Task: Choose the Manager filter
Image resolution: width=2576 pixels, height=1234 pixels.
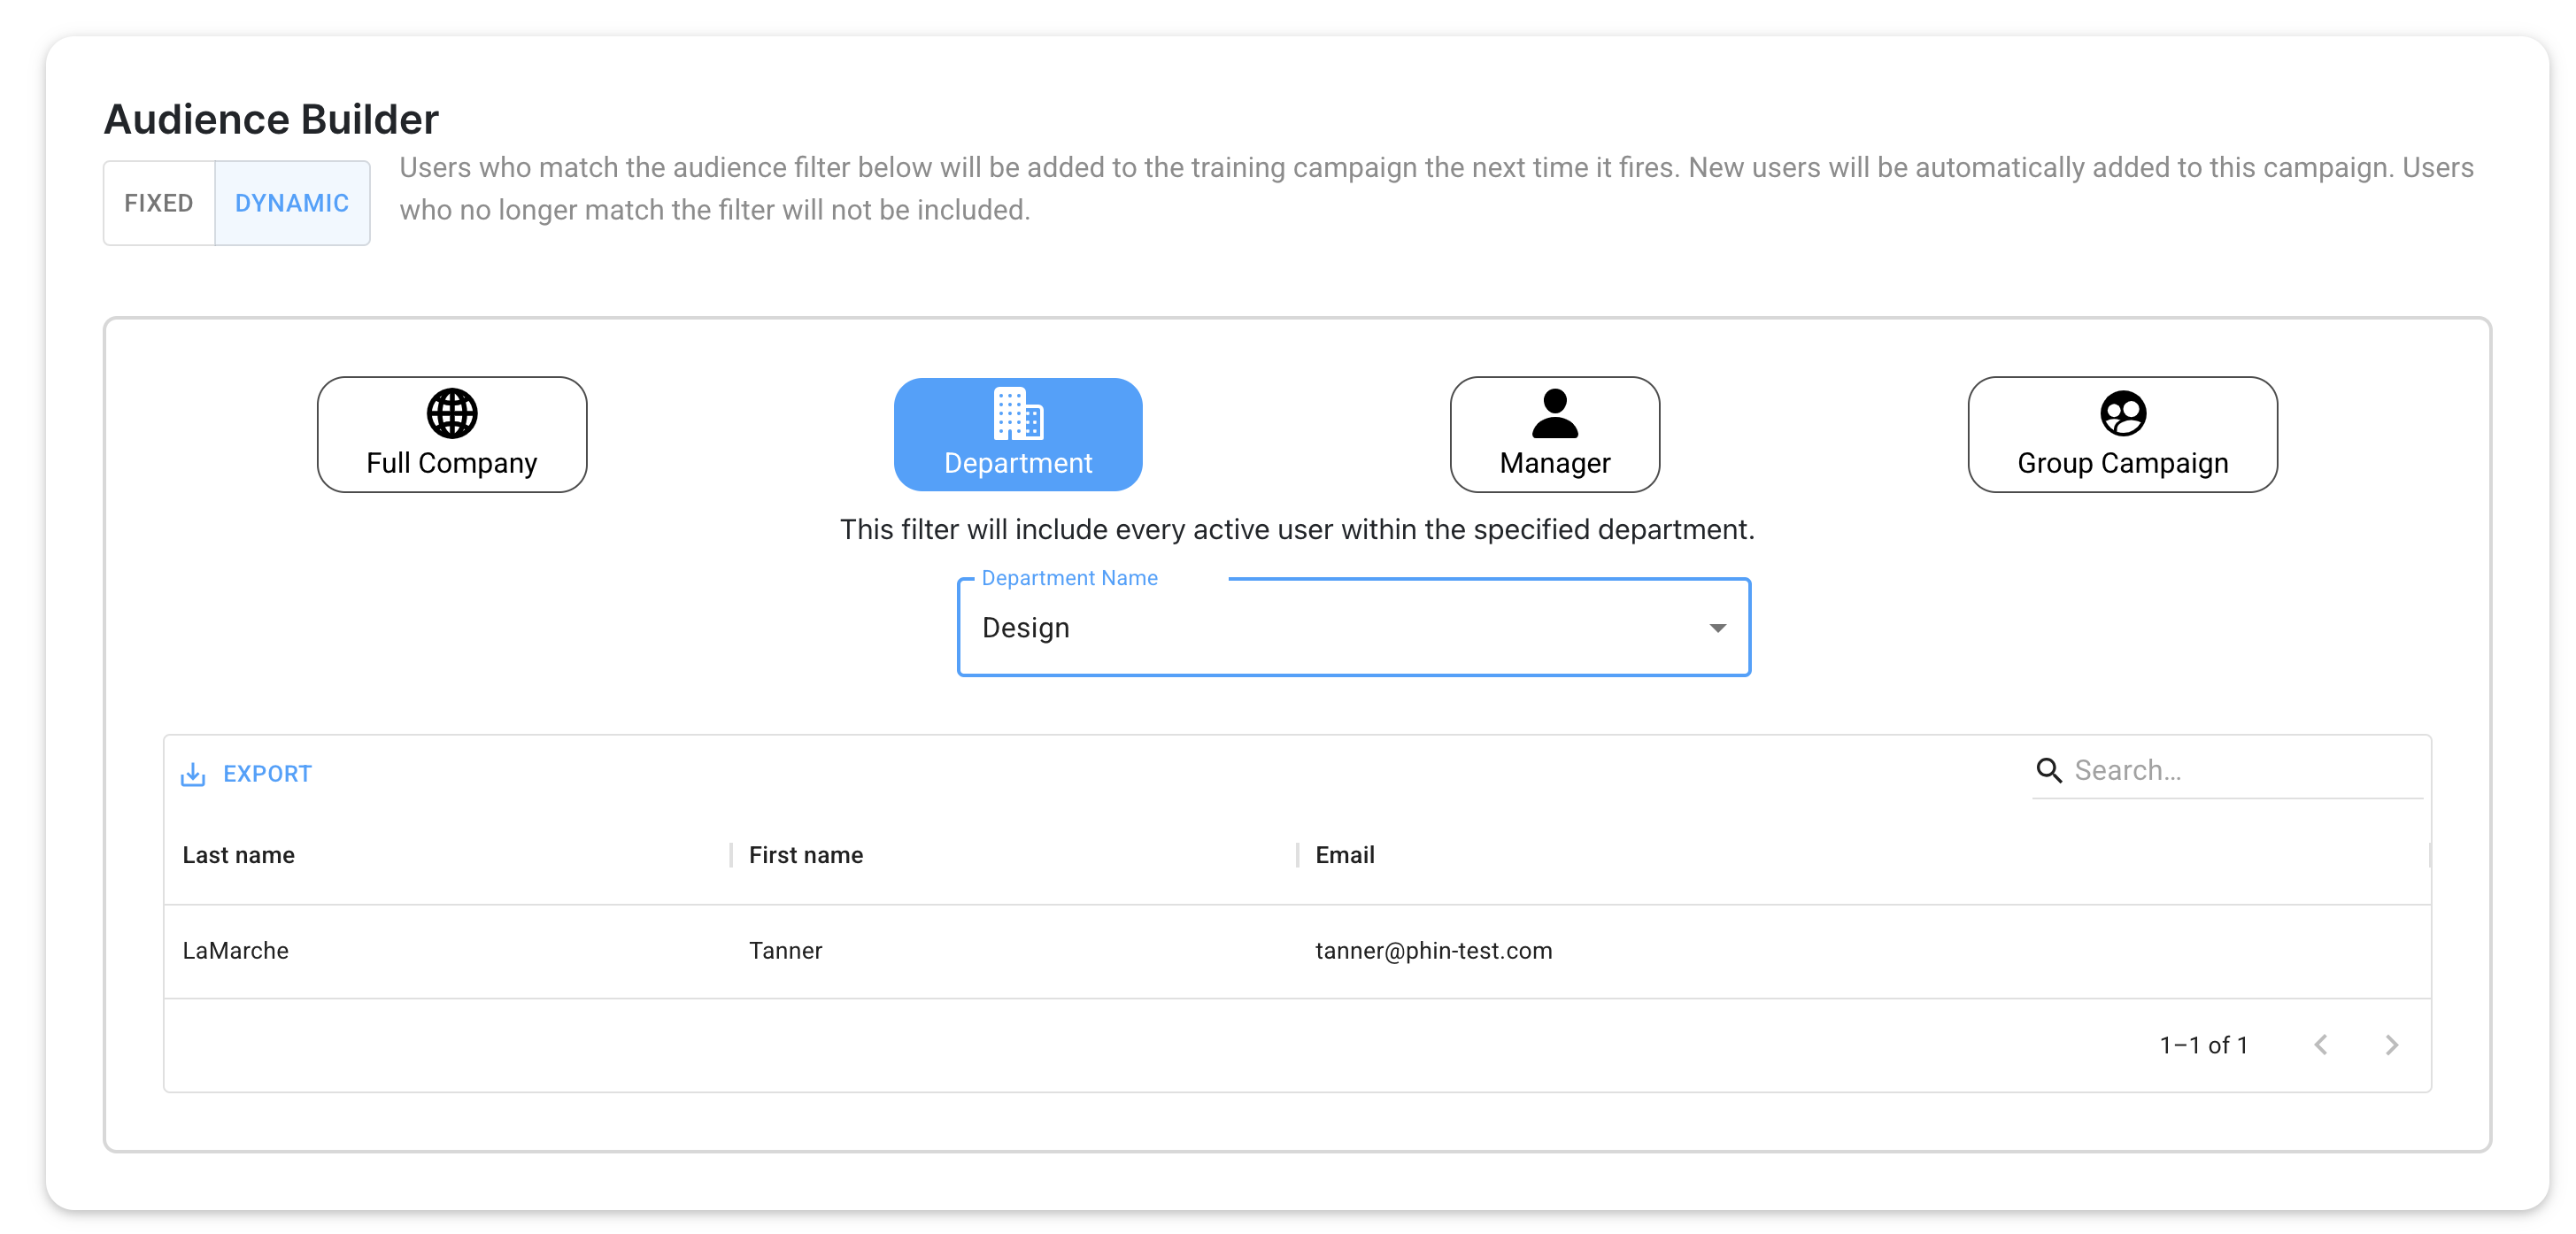Action: coord(1555,434)
